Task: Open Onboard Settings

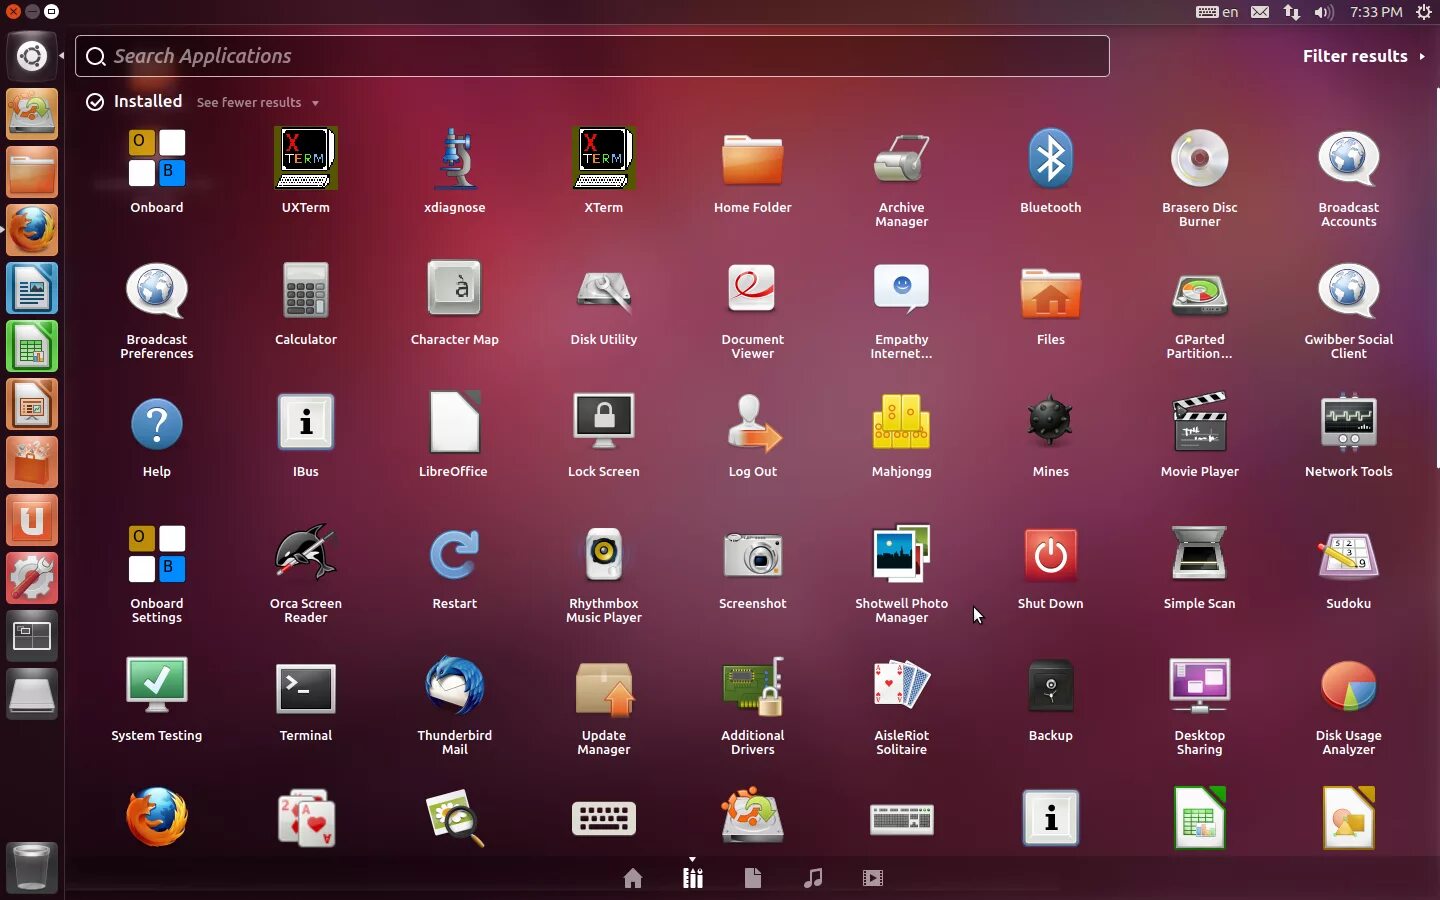Action: 157,555
